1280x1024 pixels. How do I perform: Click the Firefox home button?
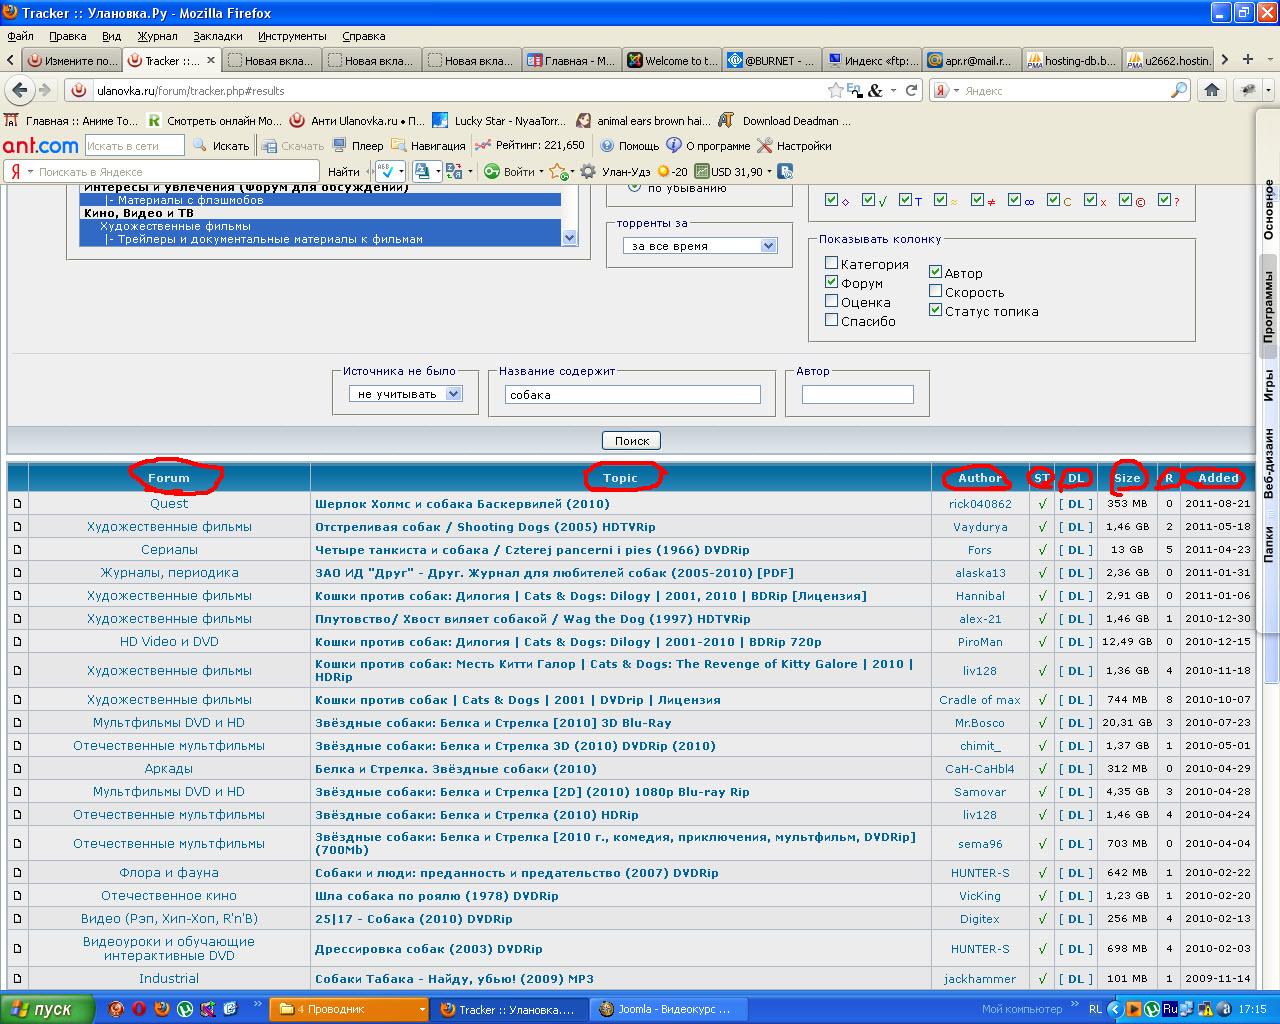pyautogui.click(x=1212, y=90)
